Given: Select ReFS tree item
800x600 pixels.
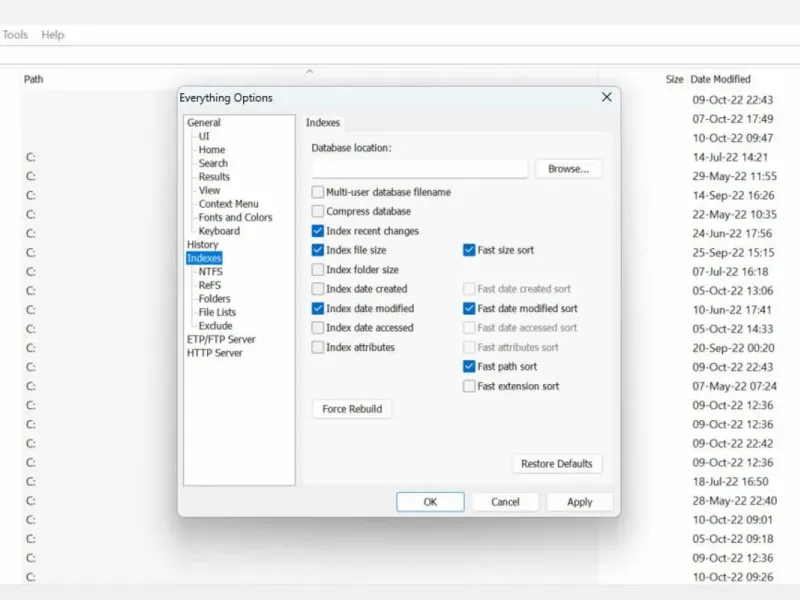Looking at the screenshot, I should pyautogui.click(x=210, y=285).
